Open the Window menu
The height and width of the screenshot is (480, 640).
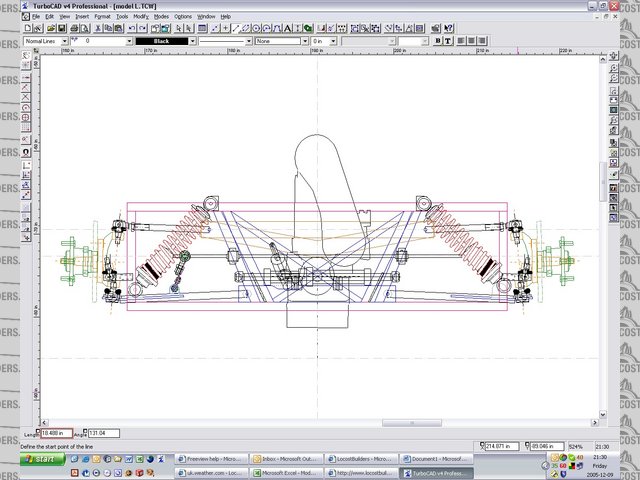(x=206, y=17)
